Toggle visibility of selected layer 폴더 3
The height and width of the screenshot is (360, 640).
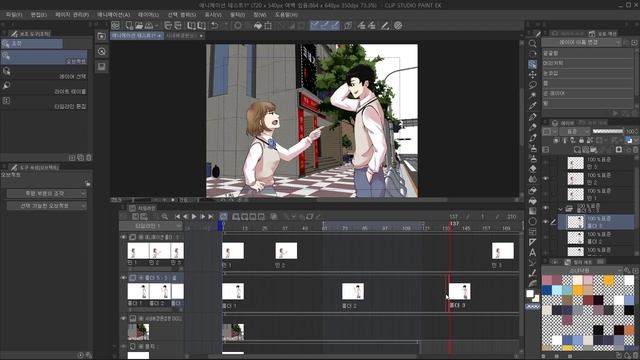click(546, 222)
